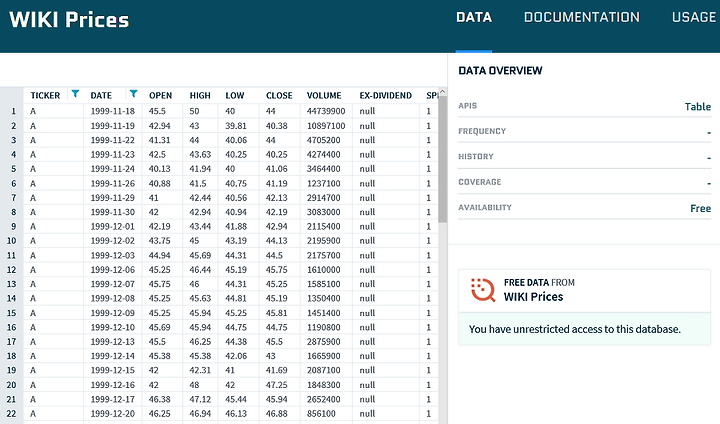
Task: Open the USAGE tab
Action: tap(694, 17)
